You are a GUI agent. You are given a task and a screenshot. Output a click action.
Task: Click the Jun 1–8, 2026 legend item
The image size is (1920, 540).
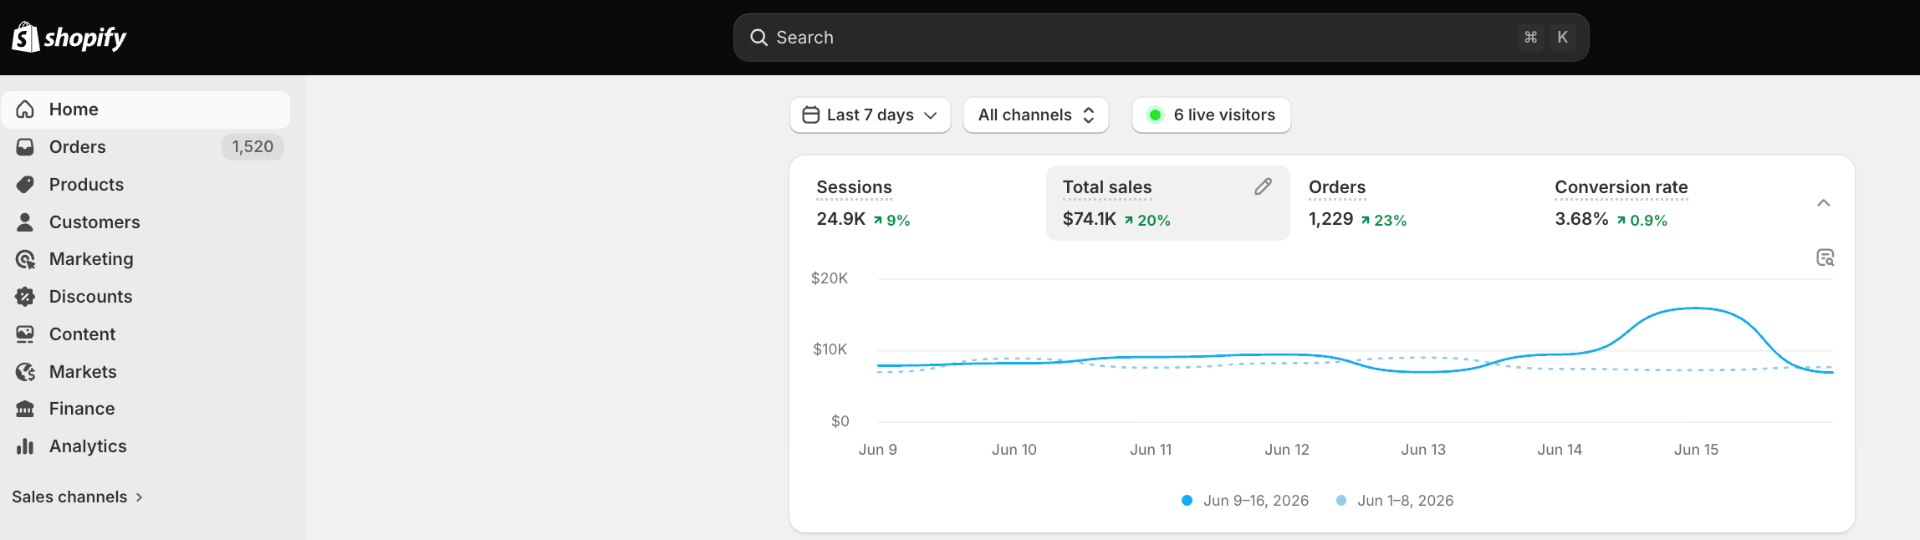[1395, 501]
